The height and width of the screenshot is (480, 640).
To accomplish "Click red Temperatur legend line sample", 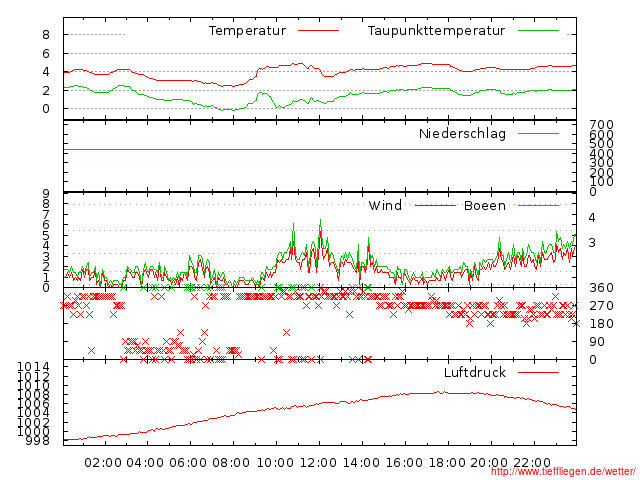I will tap(318, 31).
